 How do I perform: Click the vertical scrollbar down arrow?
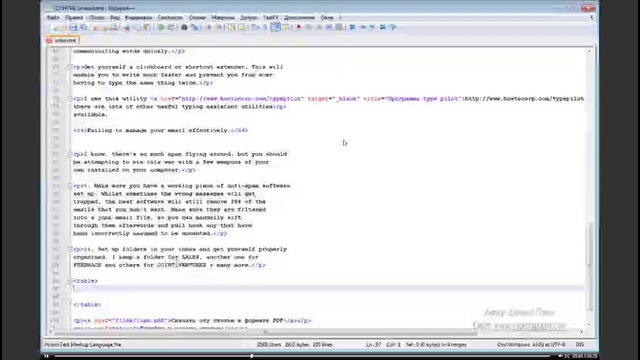[589, 325]
